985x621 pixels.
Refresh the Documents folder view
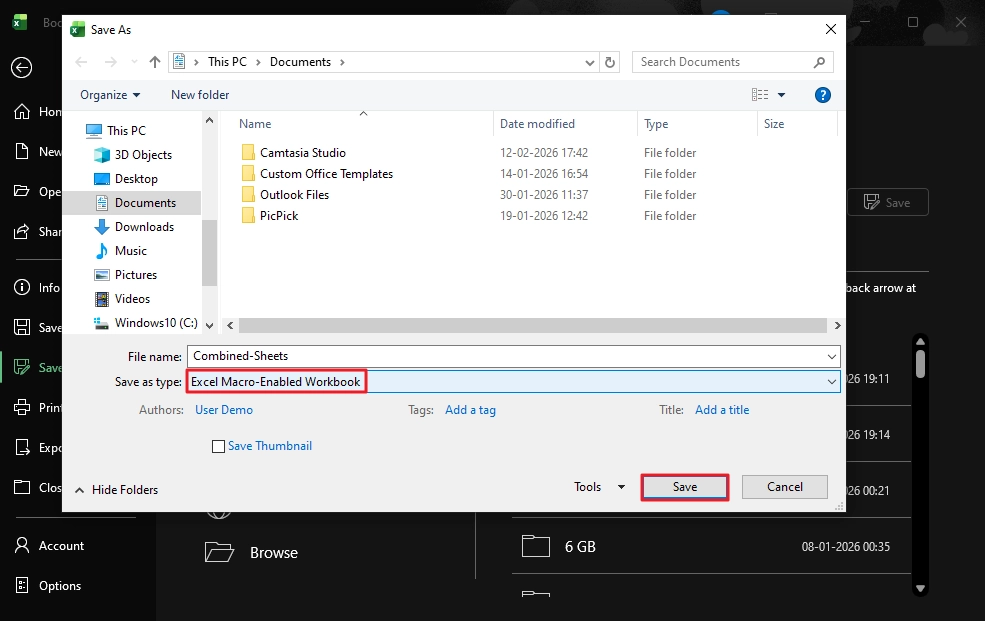[x=610, y=61]
